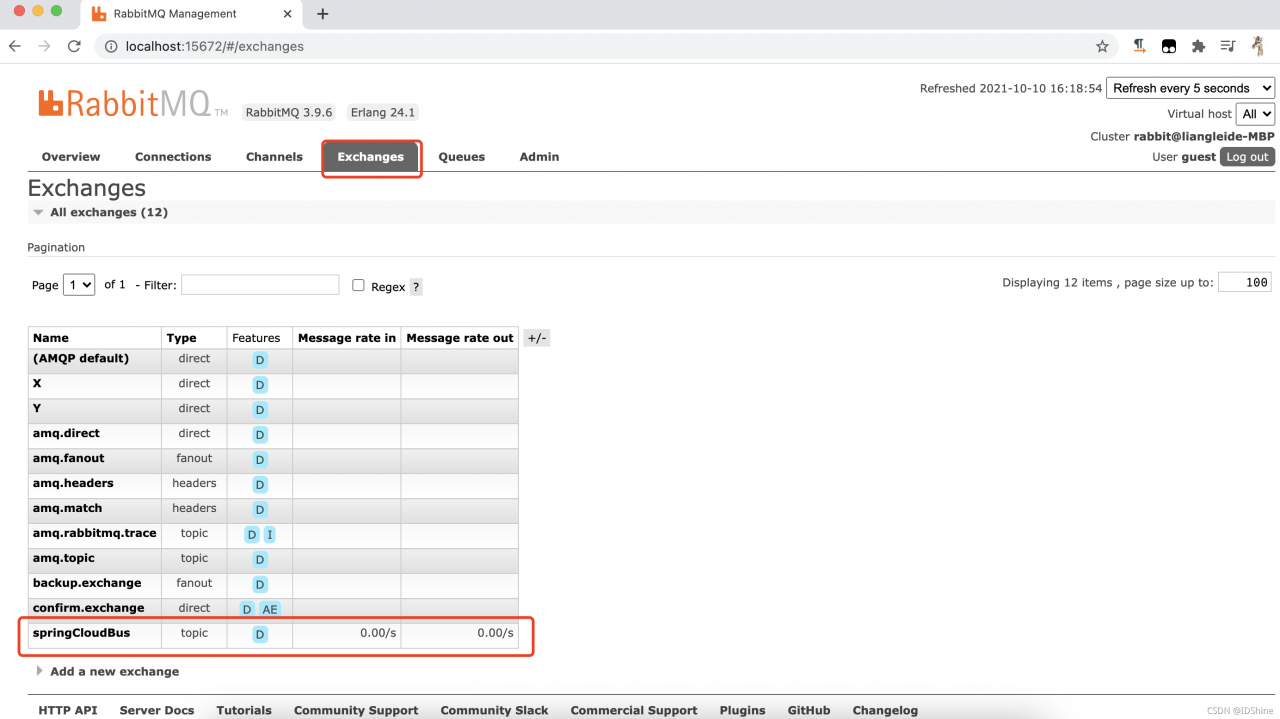Screen dimensions: 1280x719
Task: Click the page size input field
Action: tap(1244, 283)
